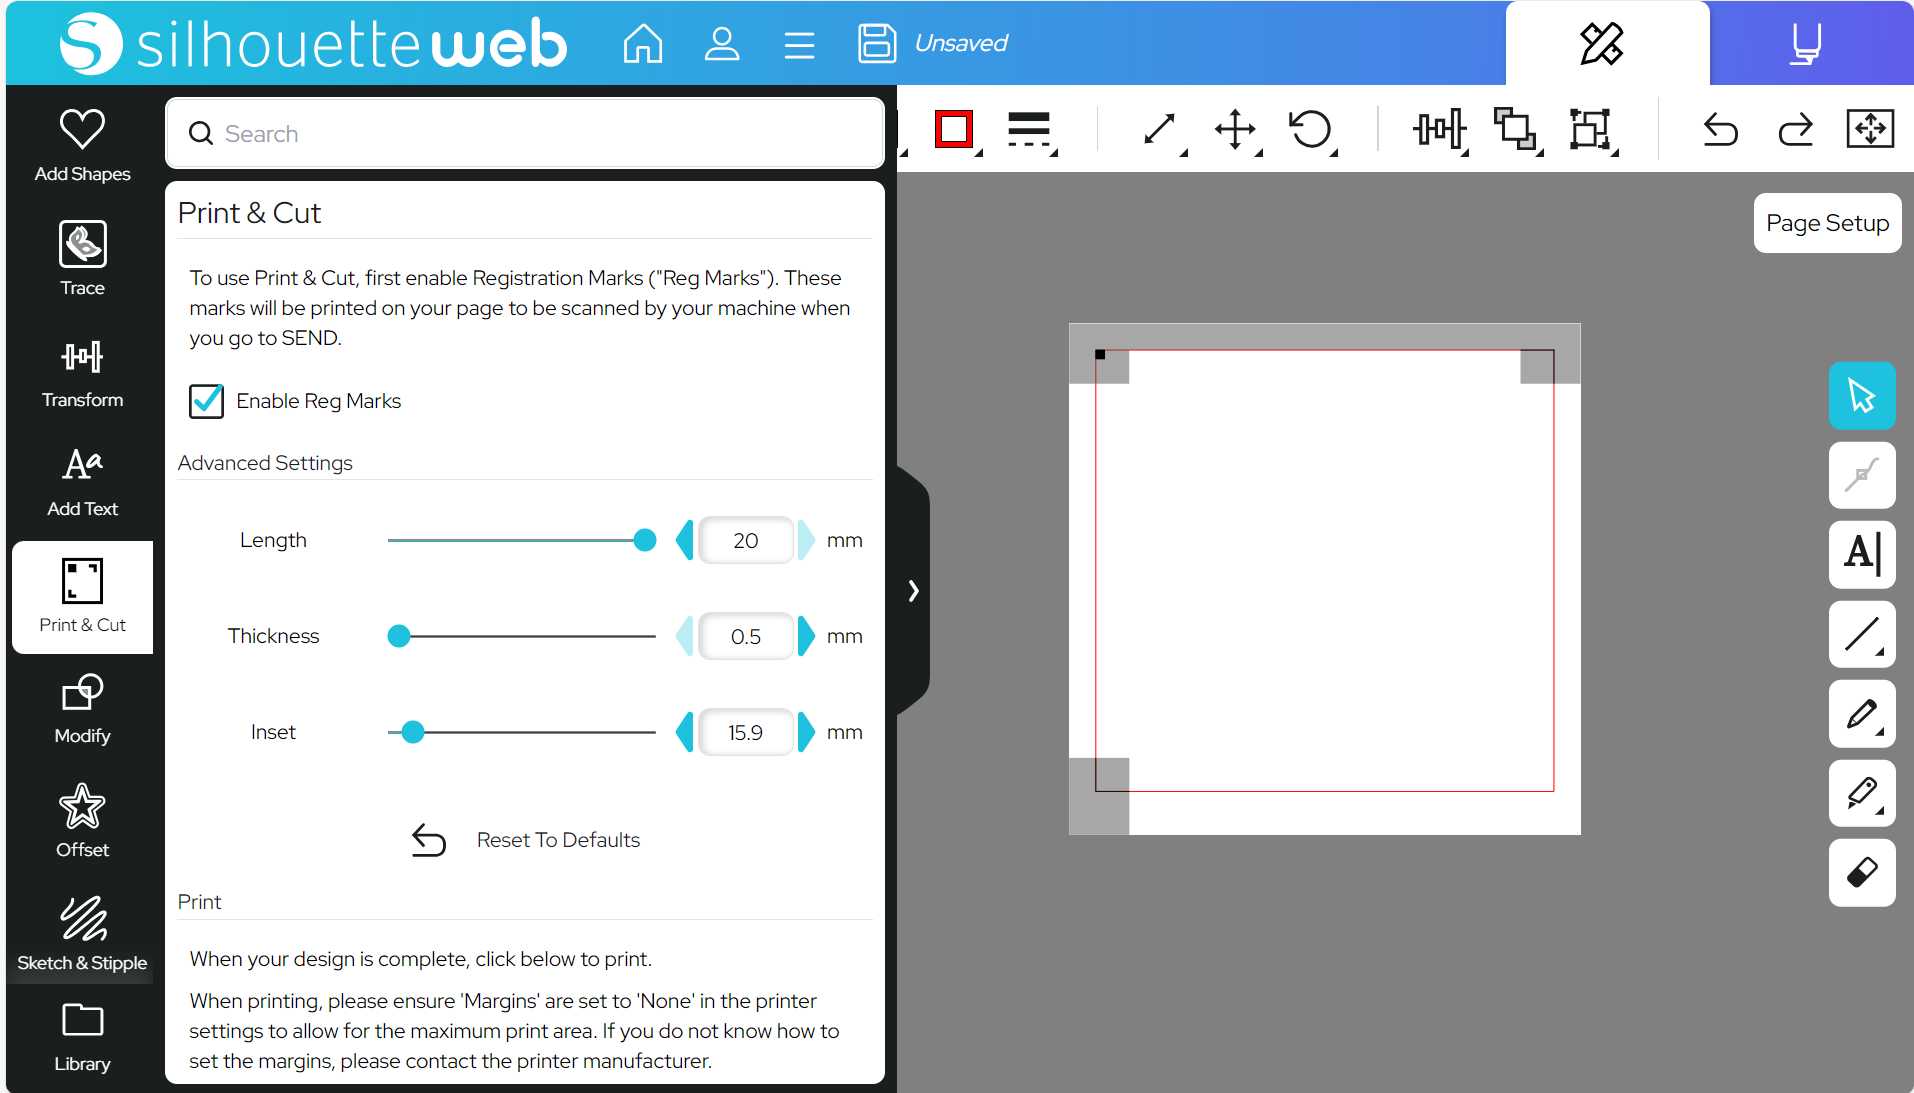Open the move tool dropdown
The image size is (1914, 1093).
point(1237,130)
